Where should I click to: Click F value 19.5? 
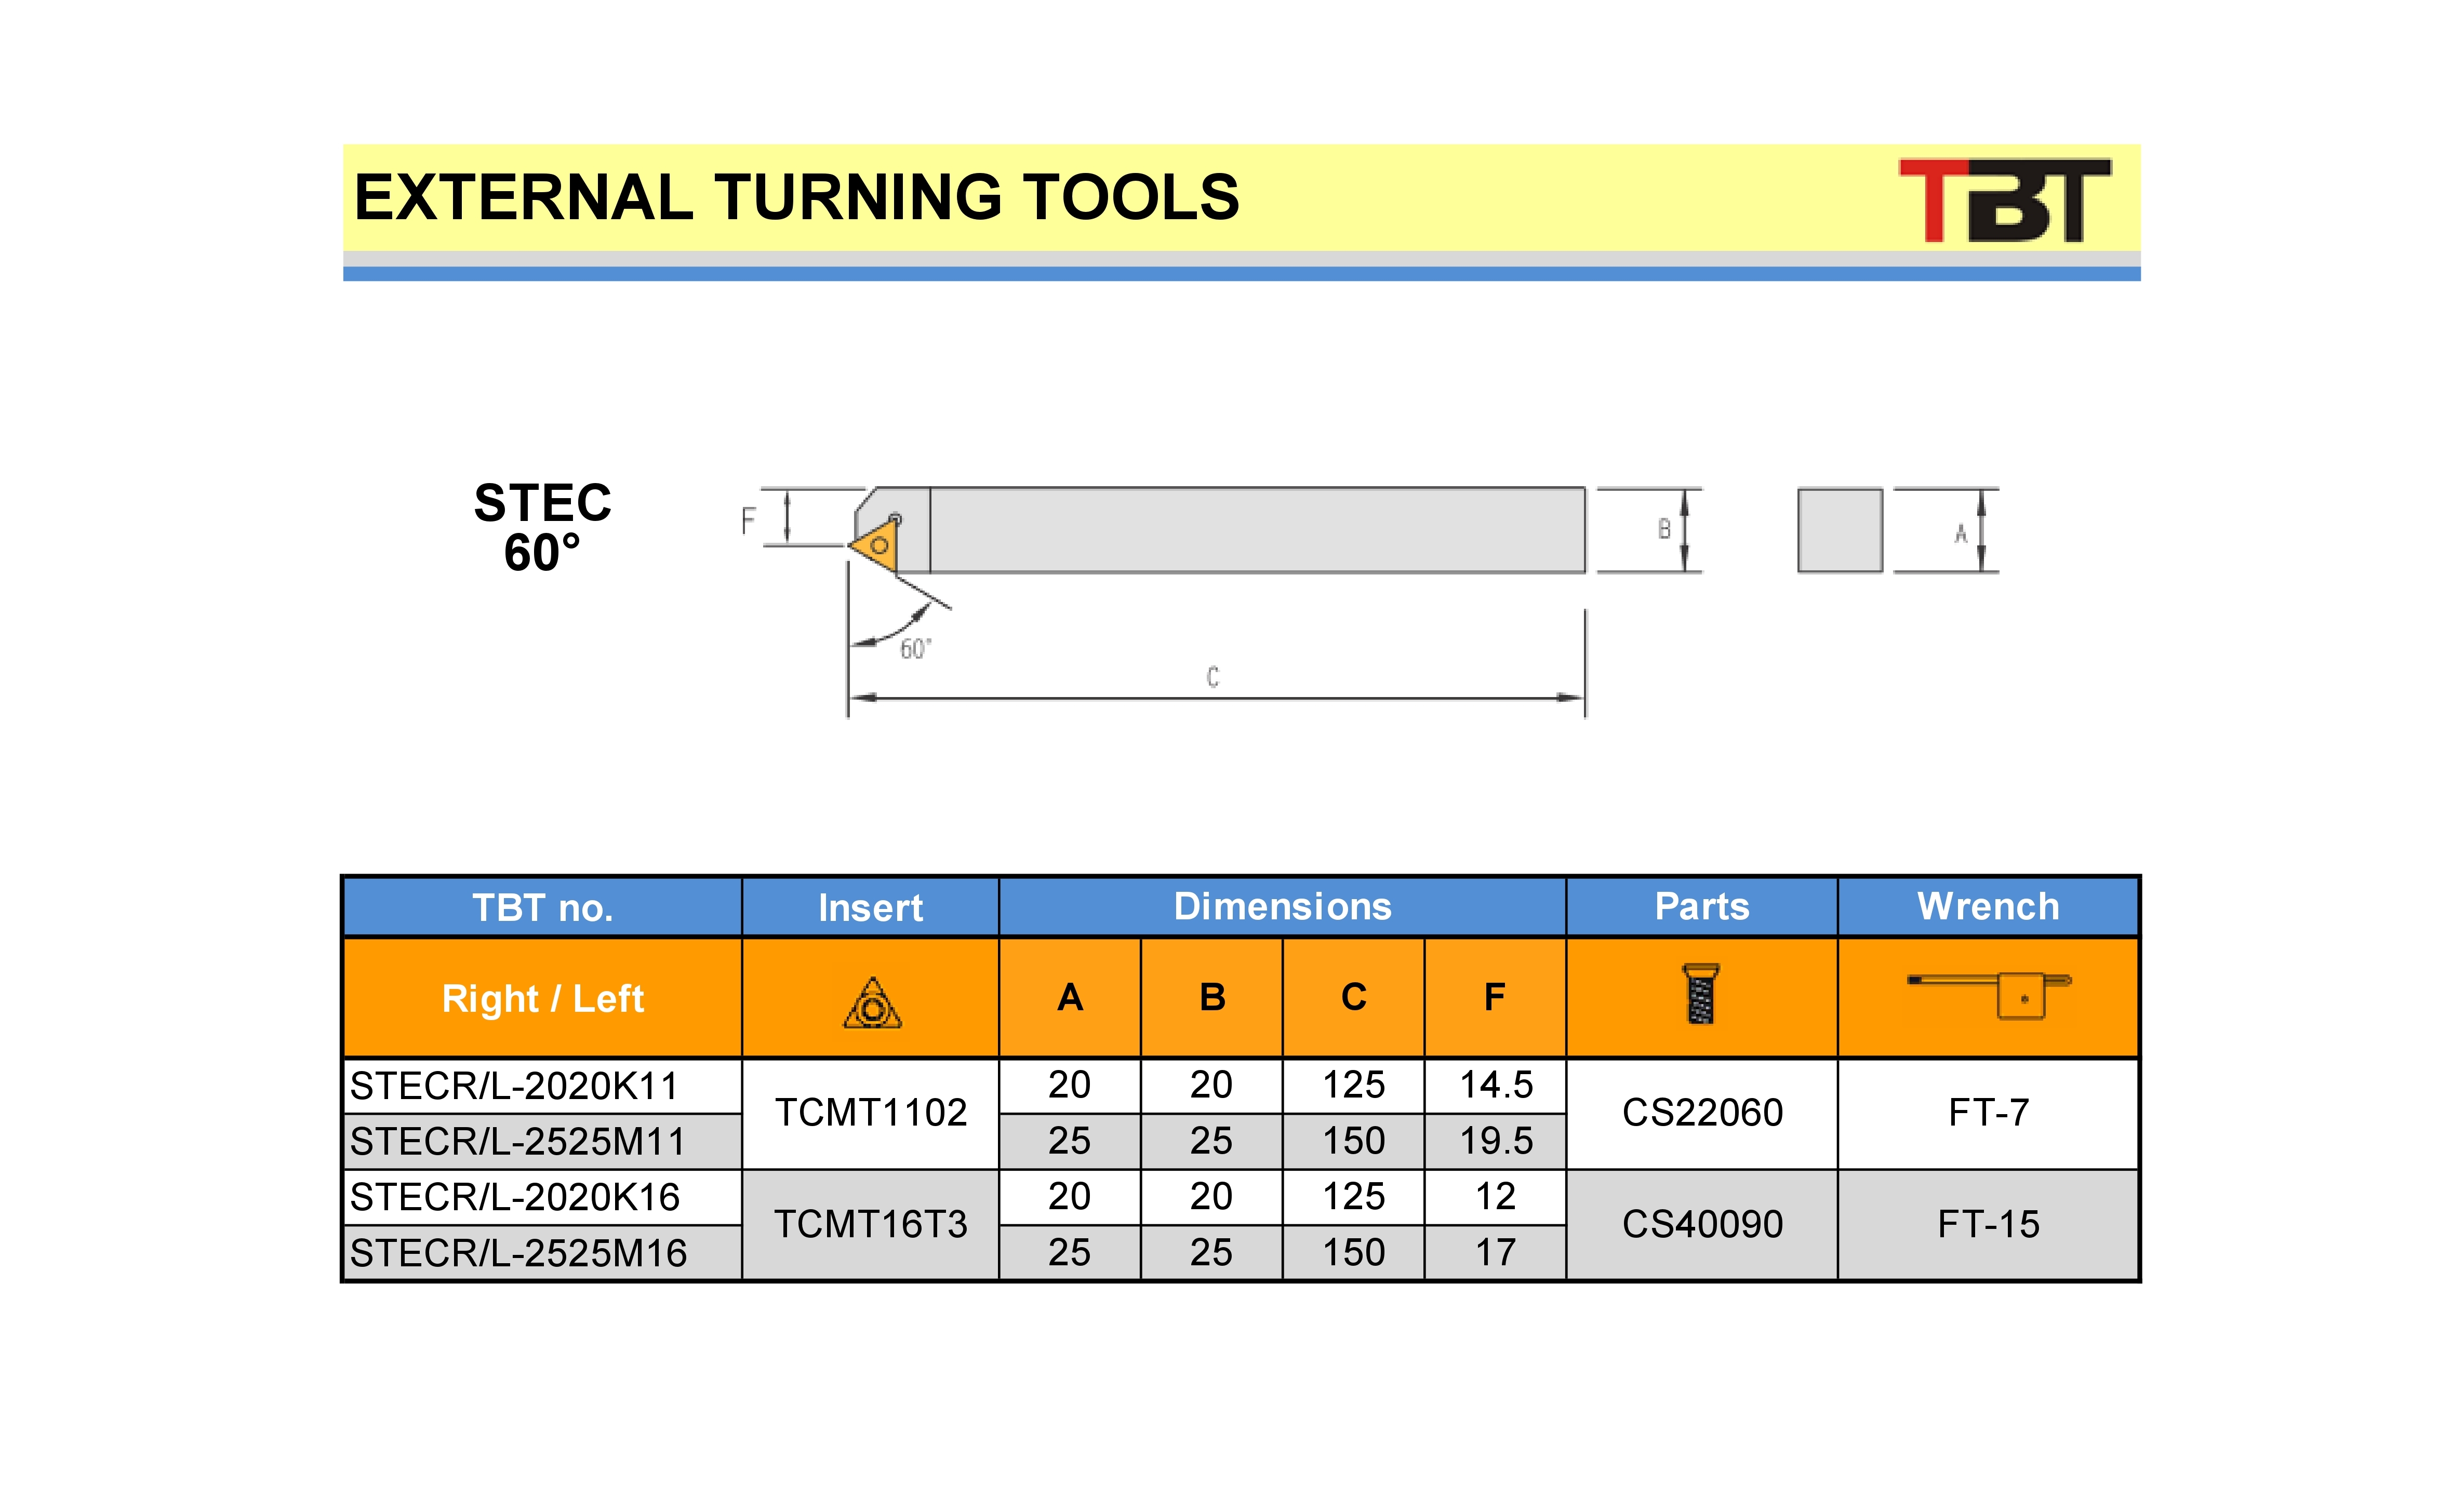click(1495, 1142)
